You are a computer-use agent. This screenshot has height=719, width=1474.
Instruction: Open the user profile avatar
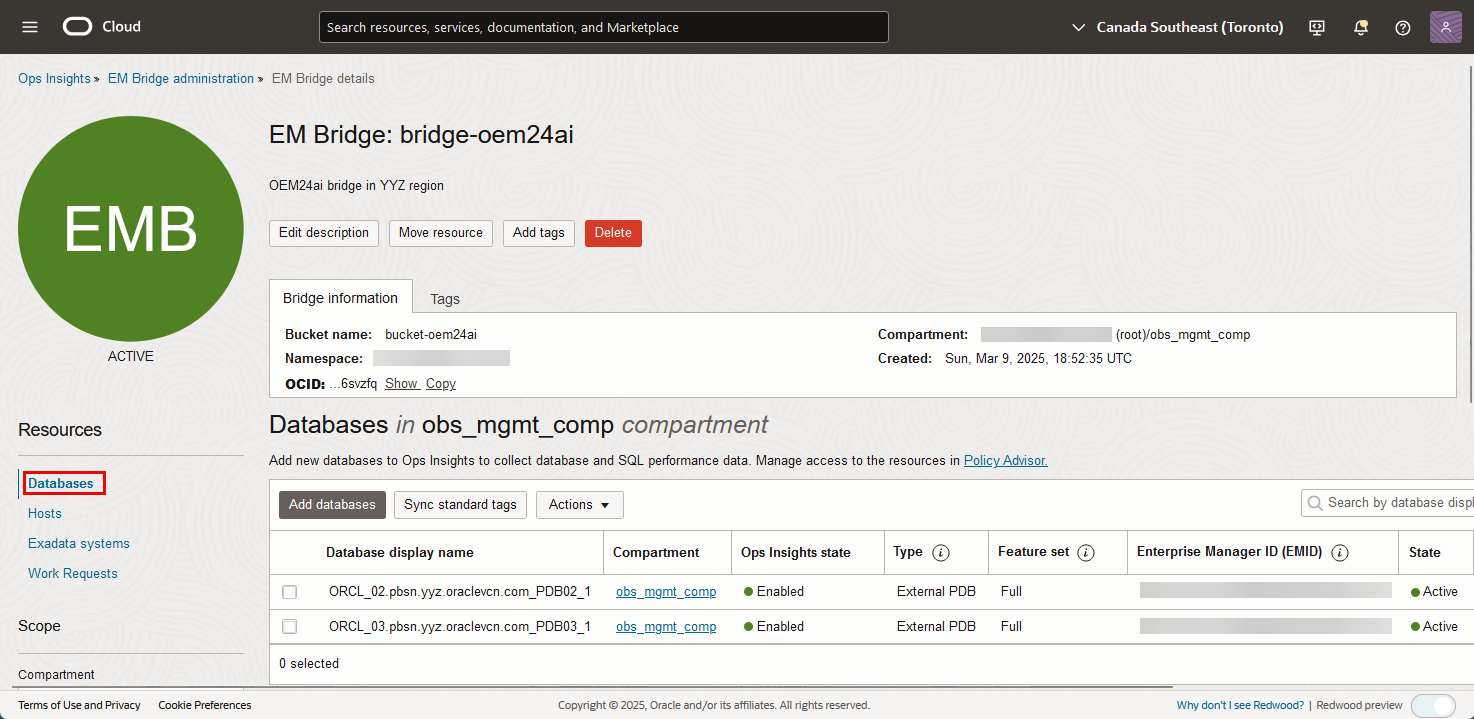(x=1445, y=27)
